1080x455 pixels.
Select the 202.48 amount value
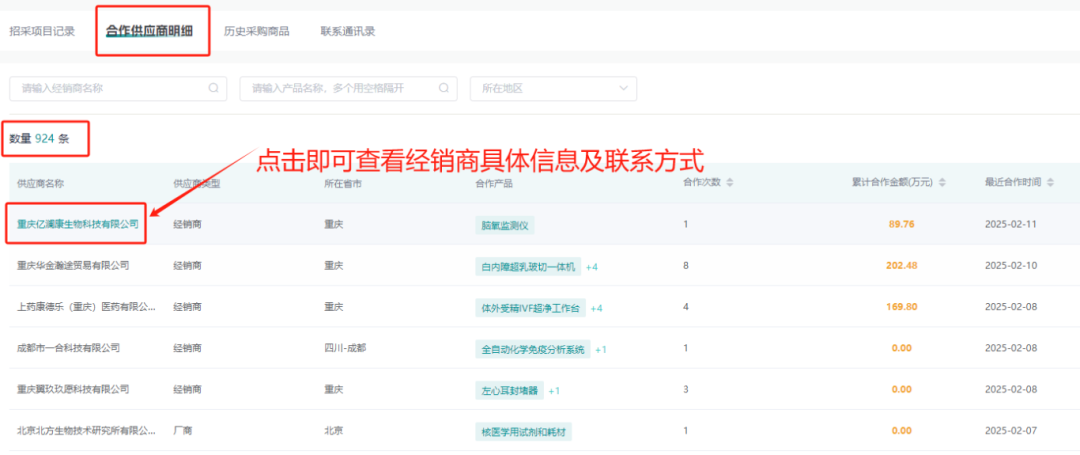(900, 265)
